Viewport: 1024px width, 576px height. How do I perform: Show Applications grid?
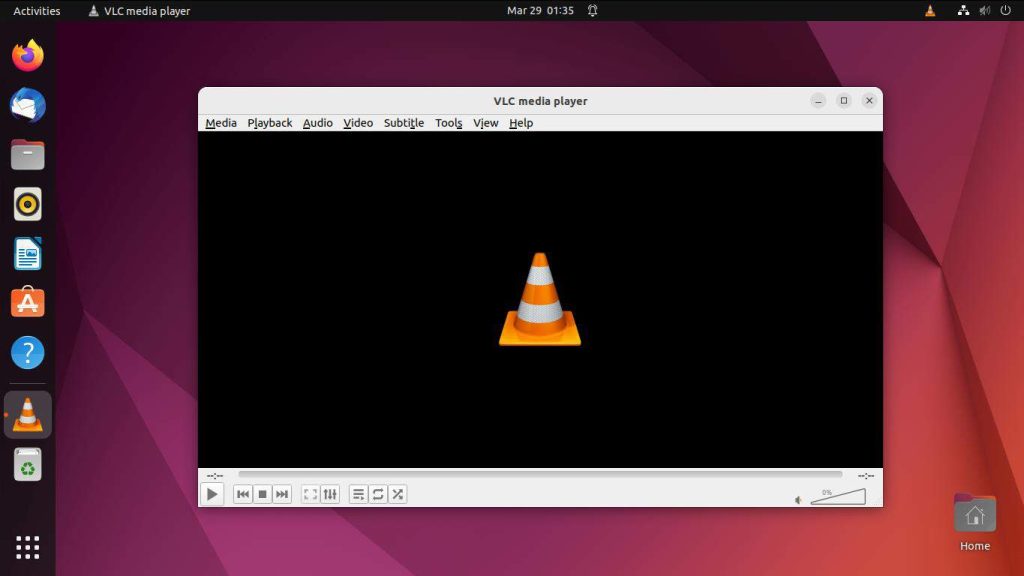point(27,547)
